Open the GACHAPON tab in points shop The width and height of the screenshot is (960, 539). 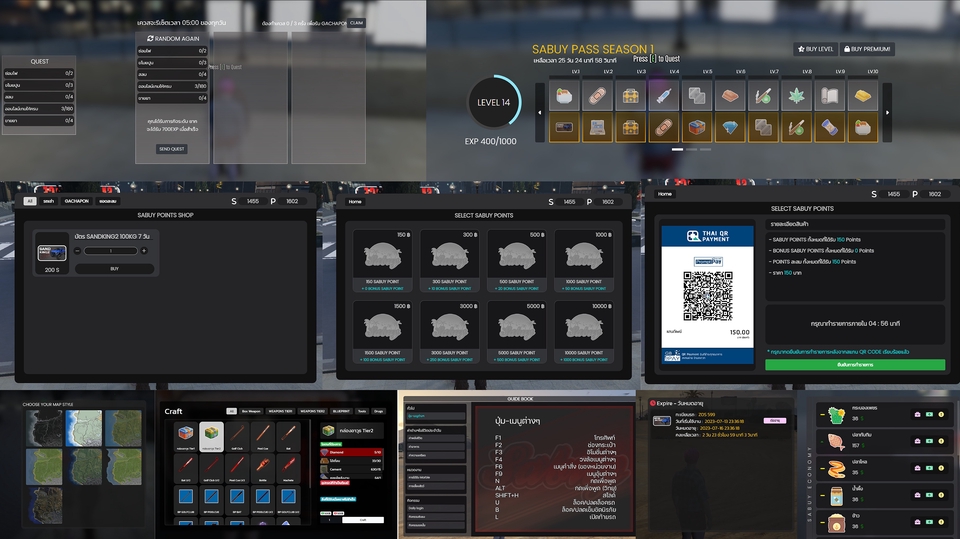tap(77, 201)
